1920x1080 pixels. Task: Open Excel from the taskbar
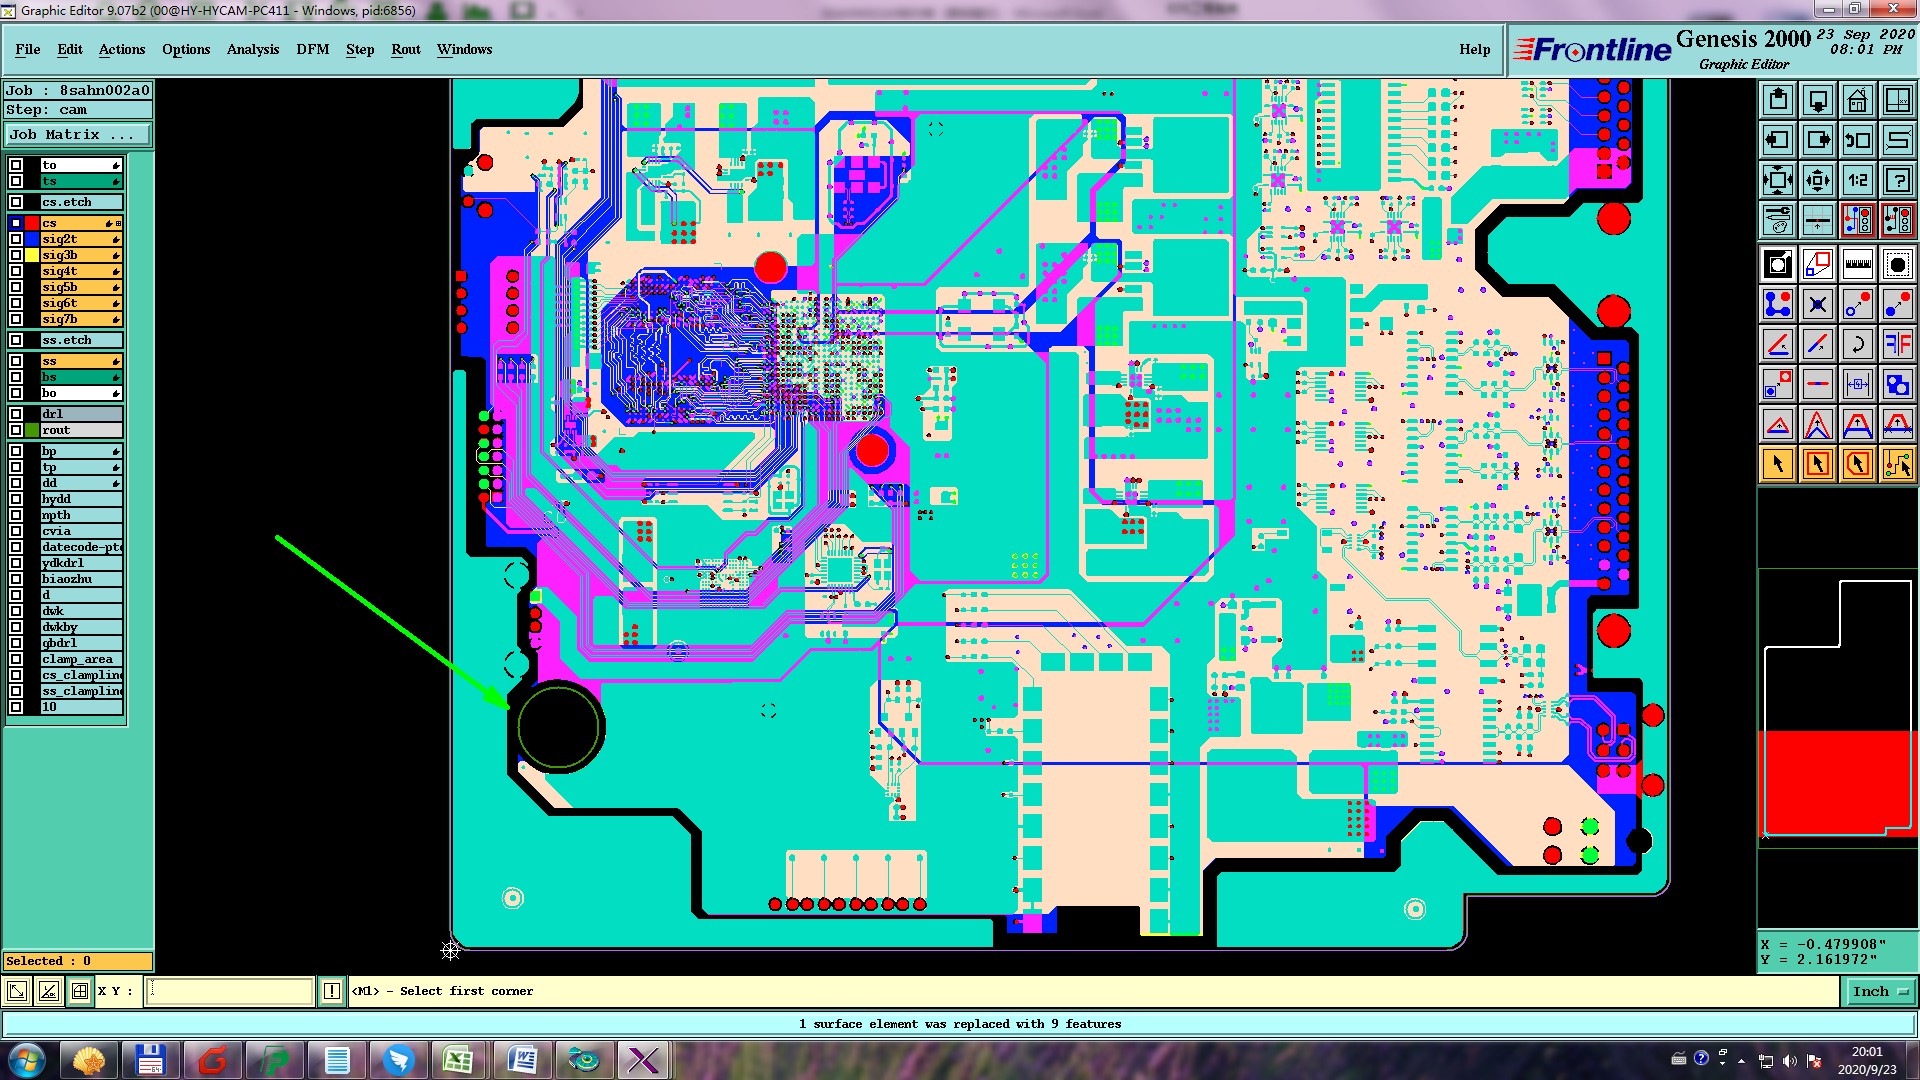pyautogui.click(x=458, y=1060)
